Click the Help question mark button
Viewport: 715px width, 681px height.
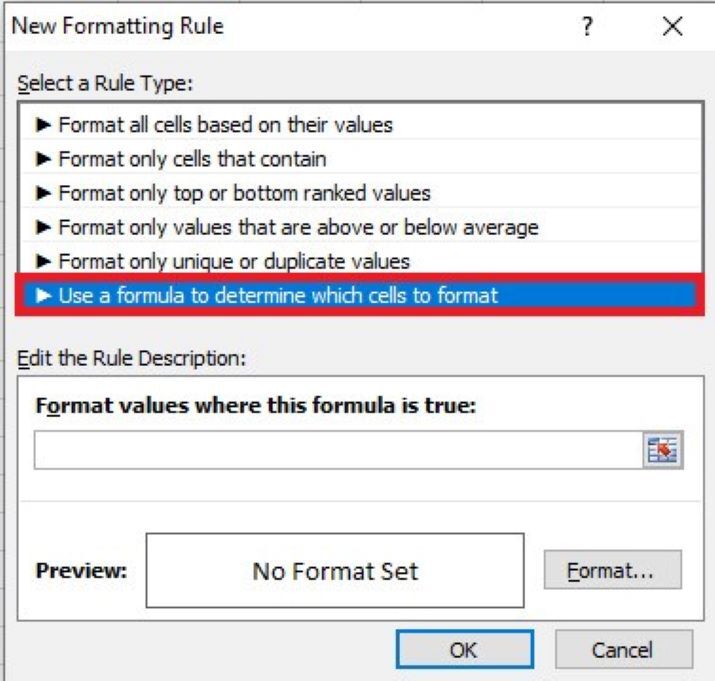click(x=589, y=27)
